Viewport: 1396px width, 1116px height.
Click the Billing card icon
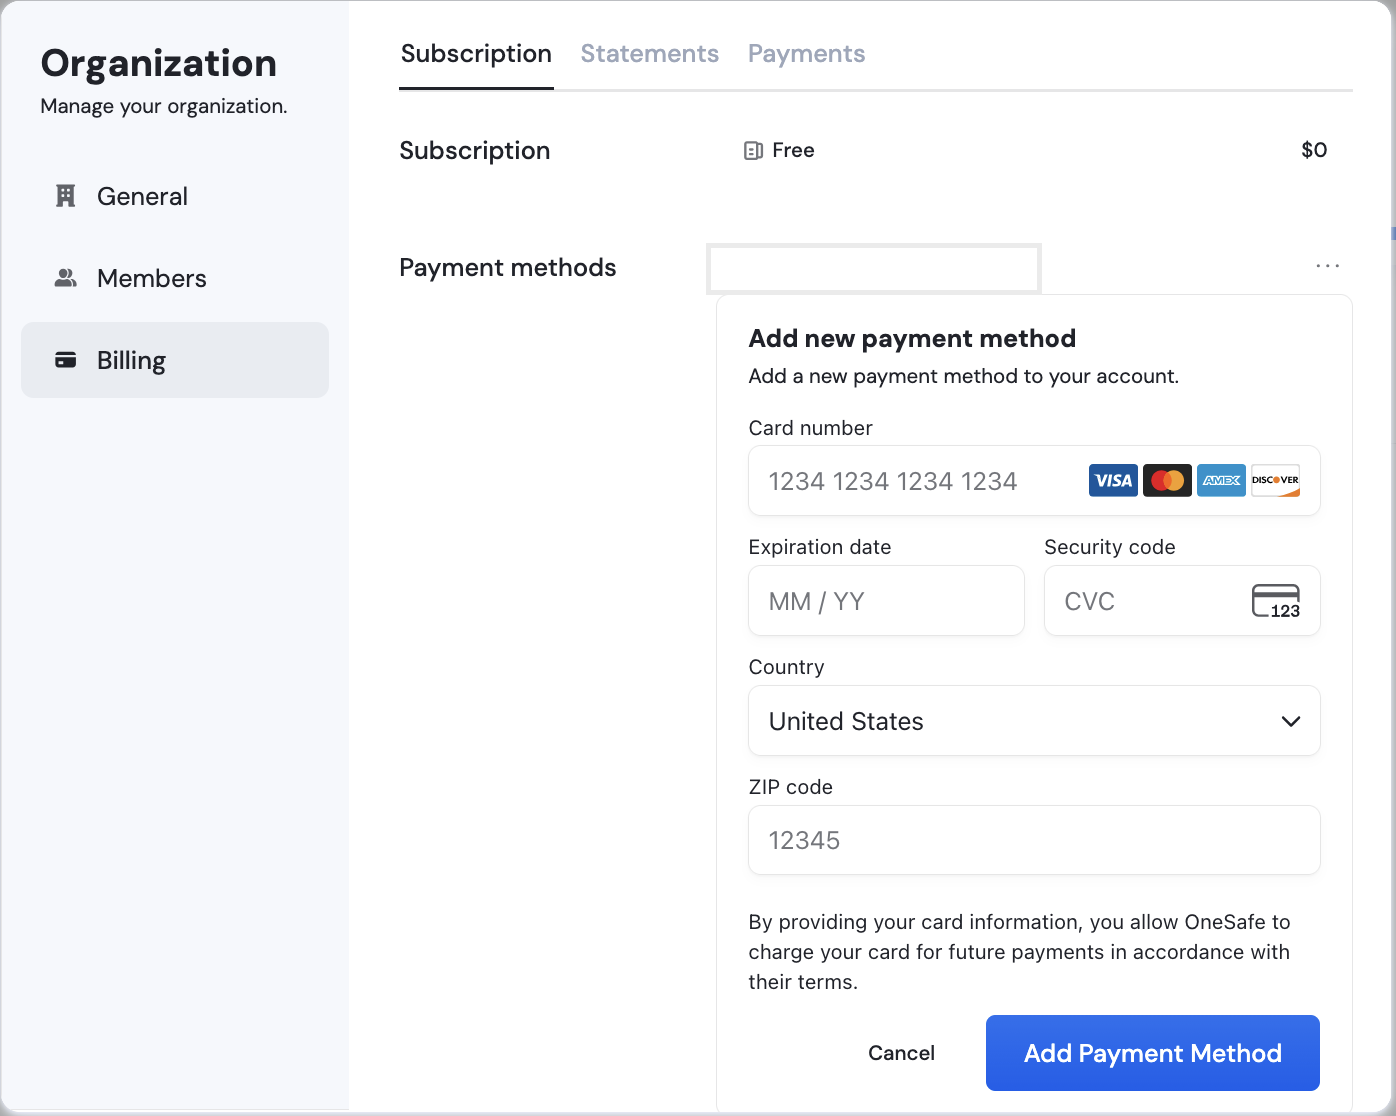pyautogui.click(x=66, y=360)
